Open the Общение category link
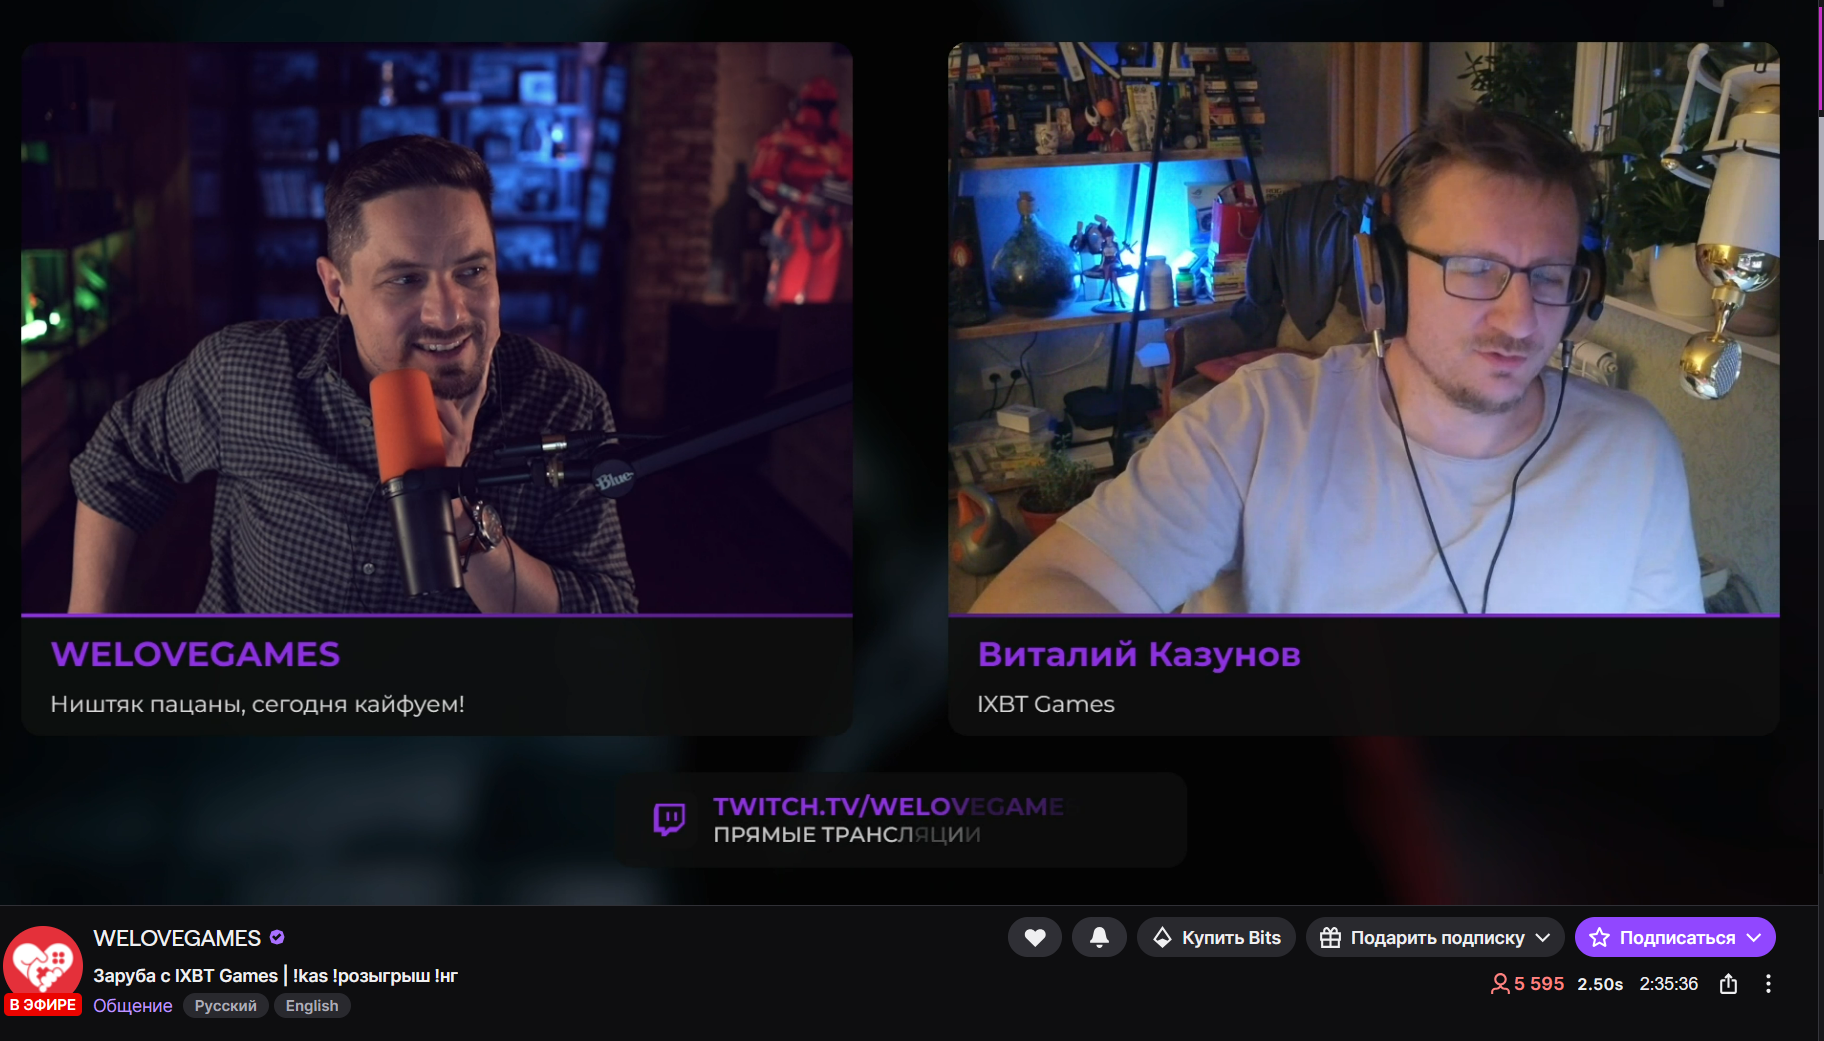Viewport: 1824px width, 1041px height. [133, 1006]
